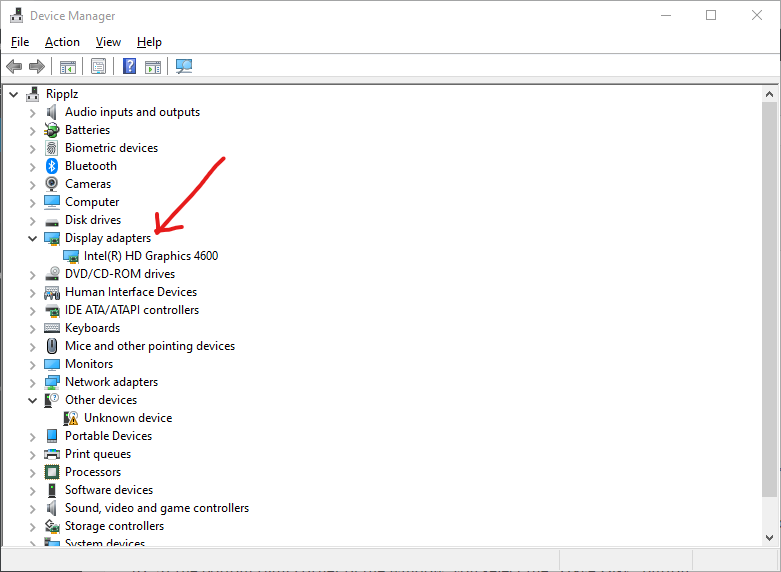Click the Action Pane toolbar icon
The height and width of the screenshot is (572, 781).
153,66
